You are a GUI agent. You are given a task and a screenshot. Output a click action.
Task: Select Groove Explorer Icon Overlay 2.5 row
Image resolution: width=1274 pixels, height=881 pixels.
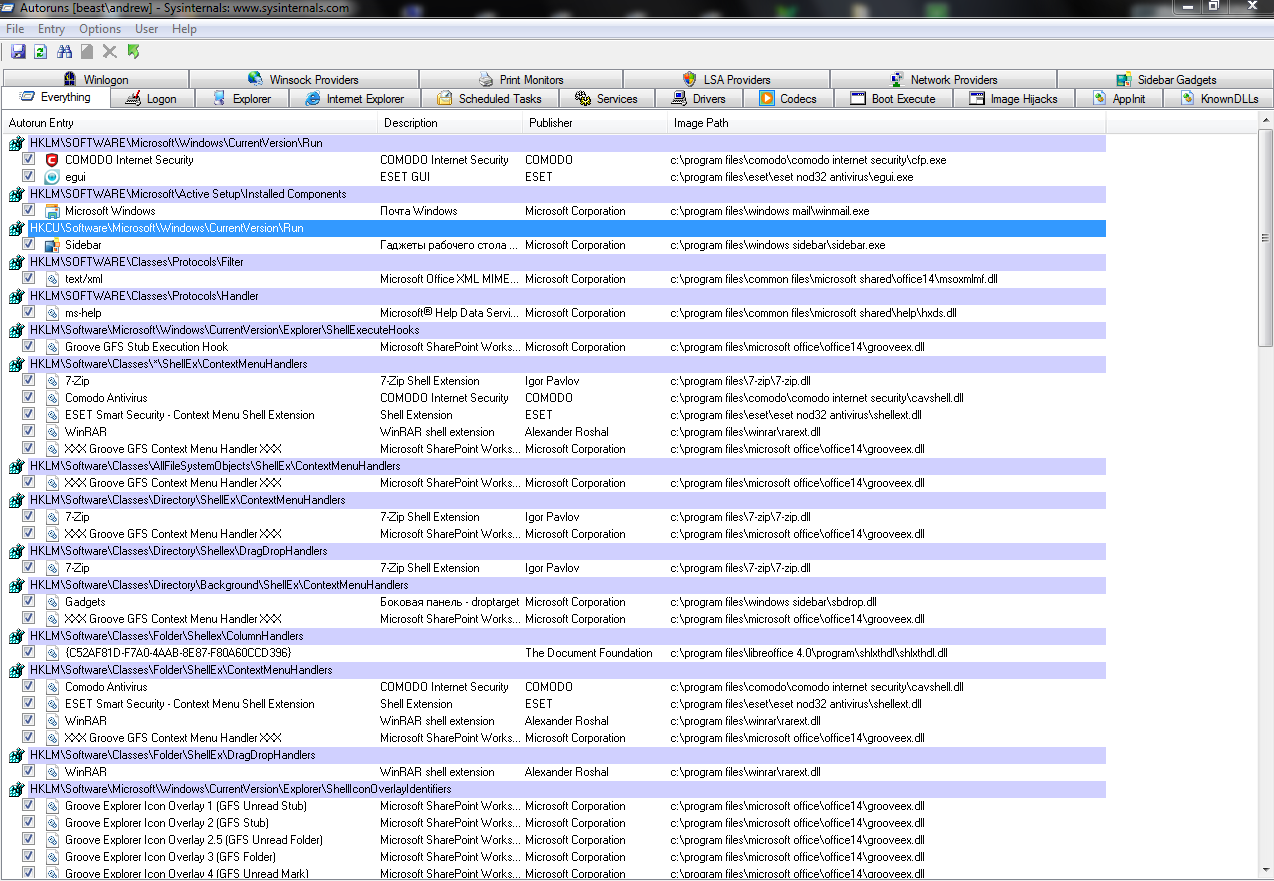tap(556, 840)
